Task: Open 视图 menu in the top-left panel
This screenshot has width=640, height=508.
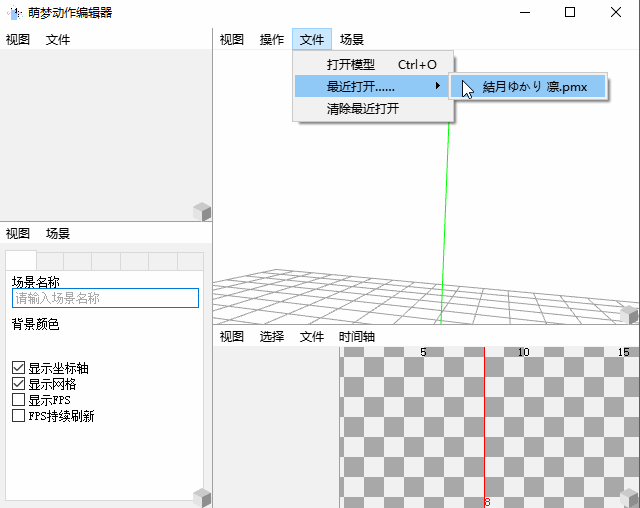Action: point(18,40)
